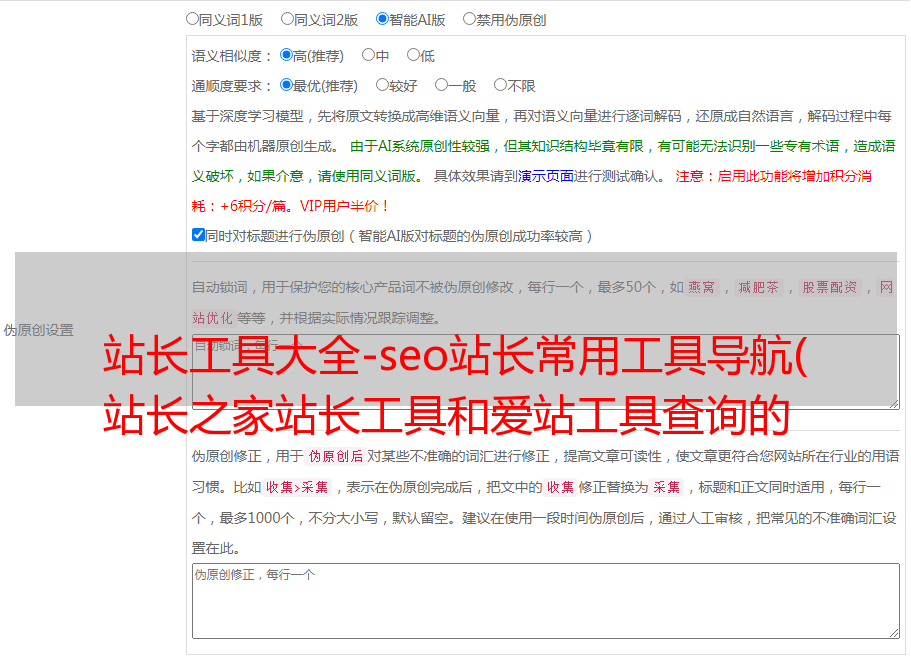
Task: Set 语义相似度 to 低
Action: tap(413, 55)
